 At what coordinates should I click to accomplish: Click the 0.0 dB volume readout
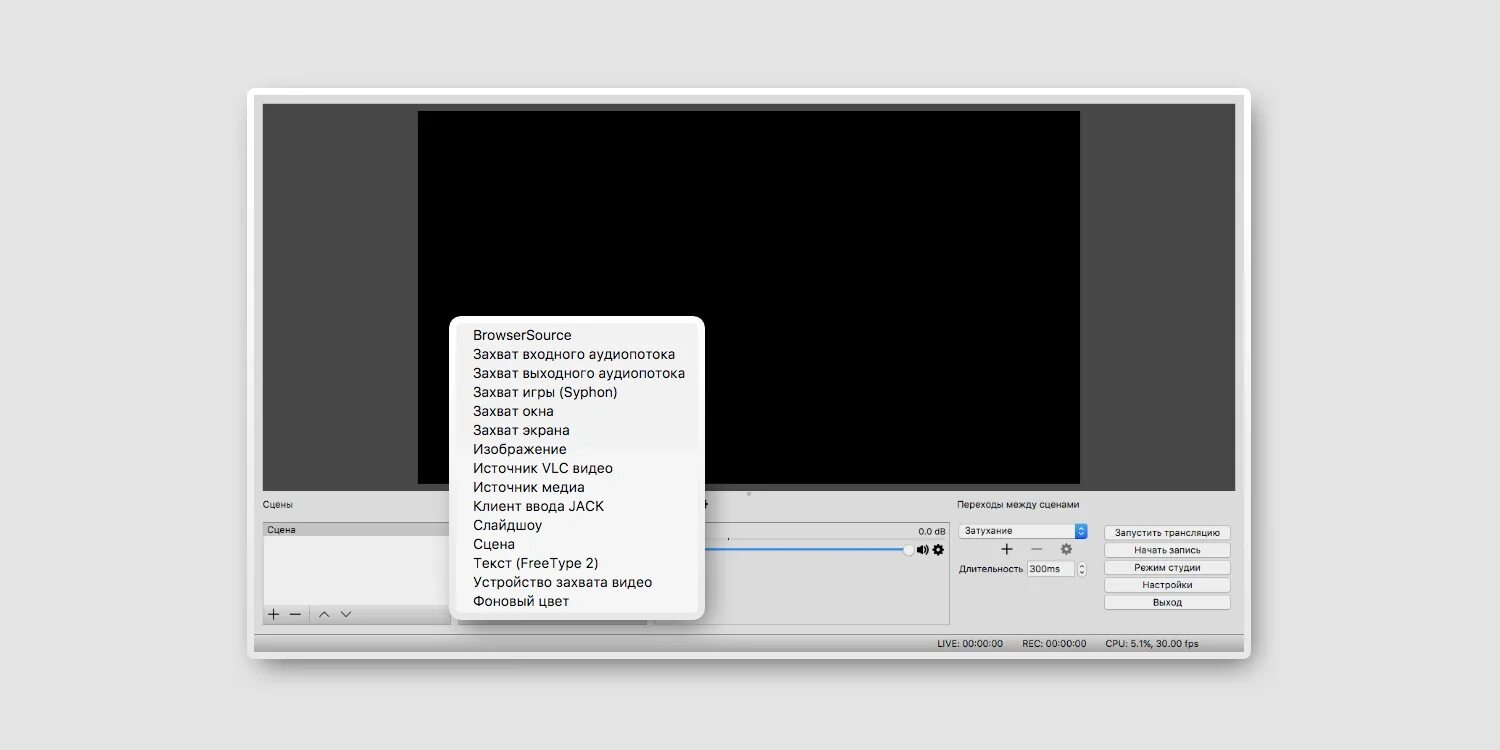(932, 532)
